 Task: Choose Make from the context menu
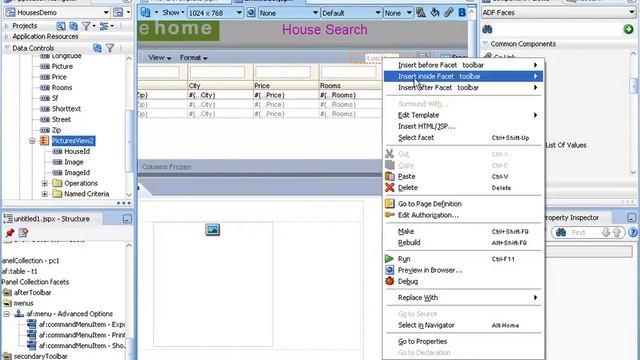pos(463,231)
